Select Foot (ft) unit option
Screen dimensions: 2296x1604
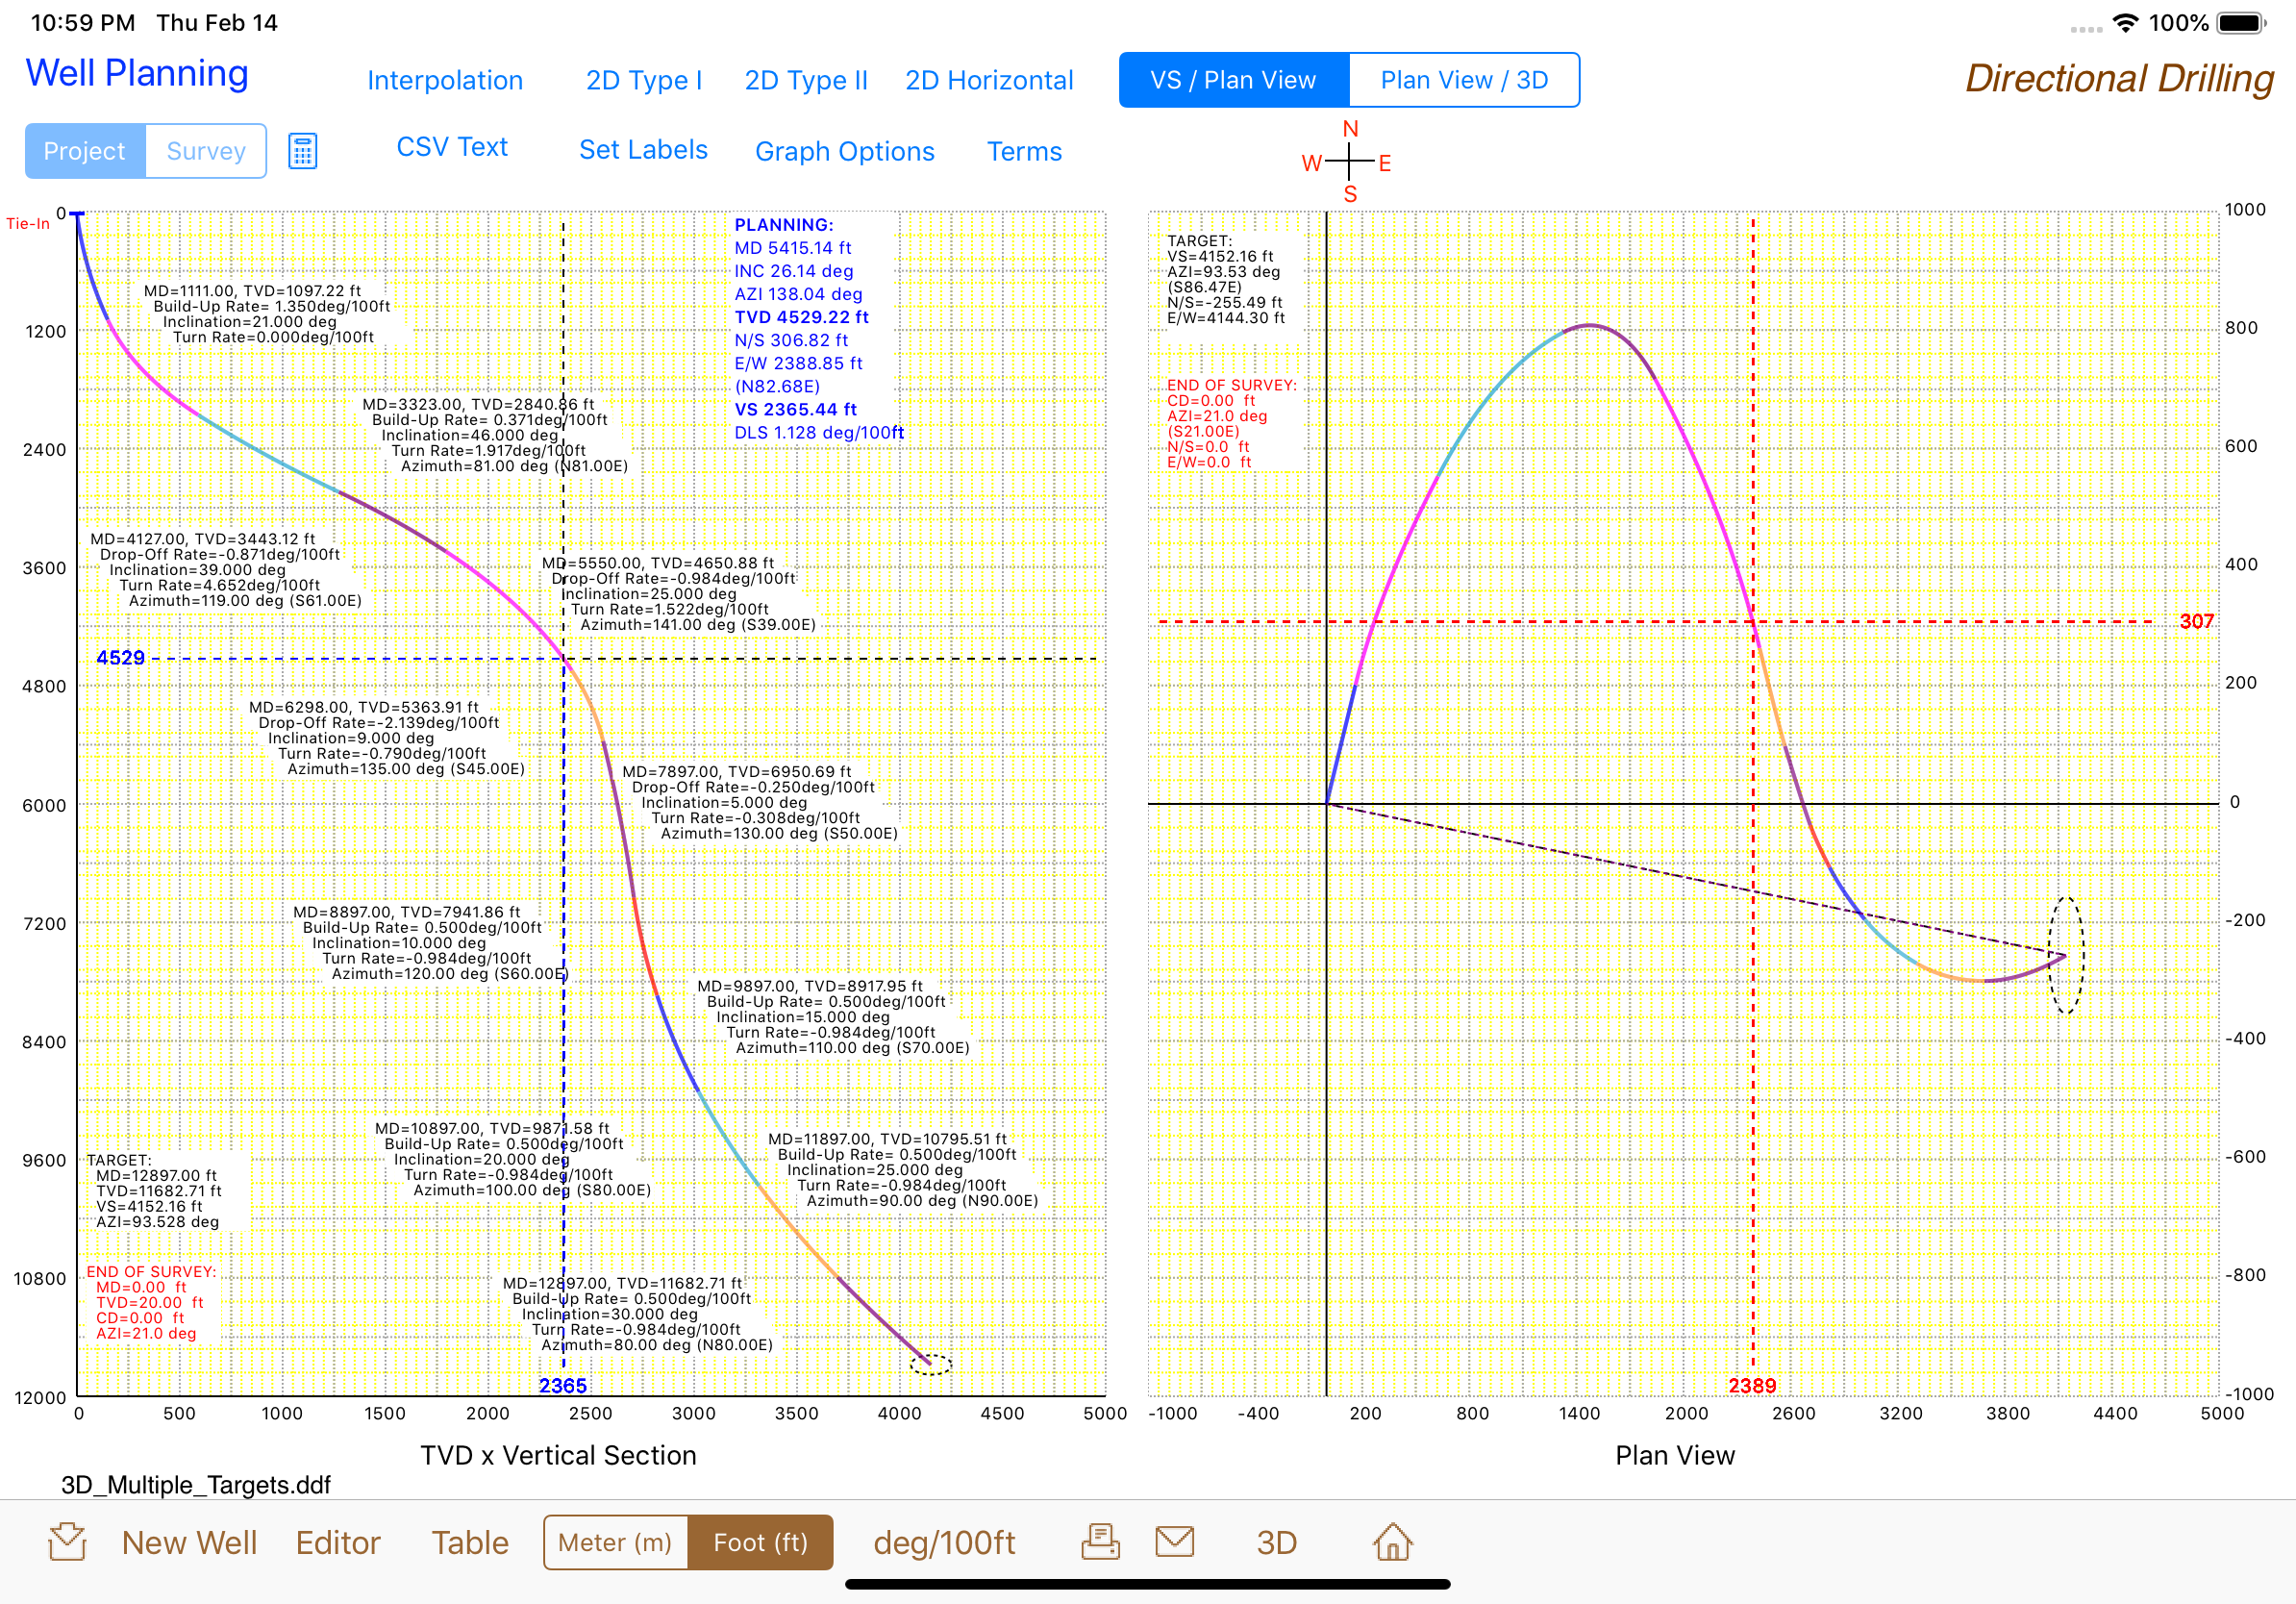pos(760,1542)
